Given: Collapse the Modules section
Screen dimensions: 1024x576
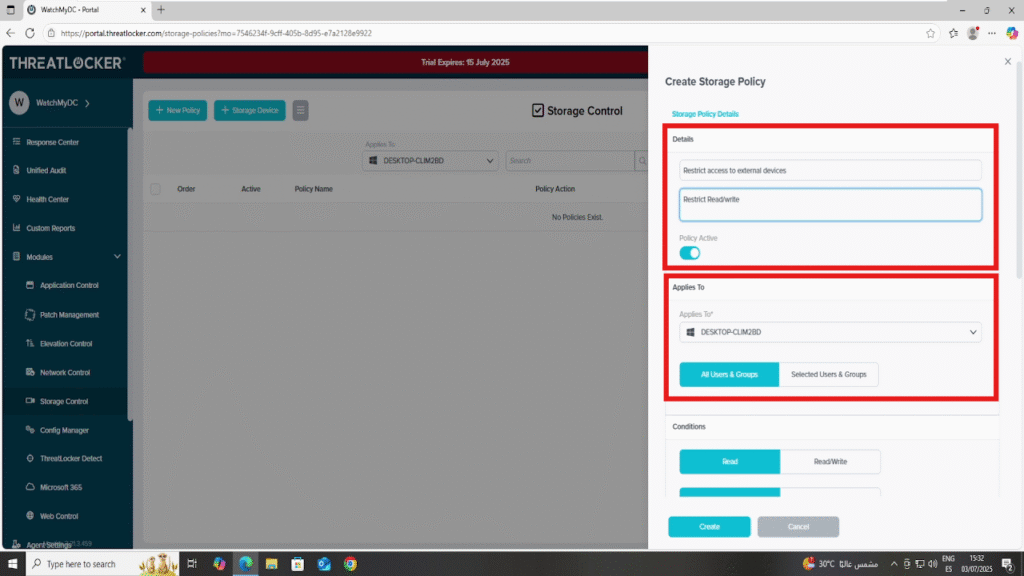Looking at the screenshot, I should point(117,257).
